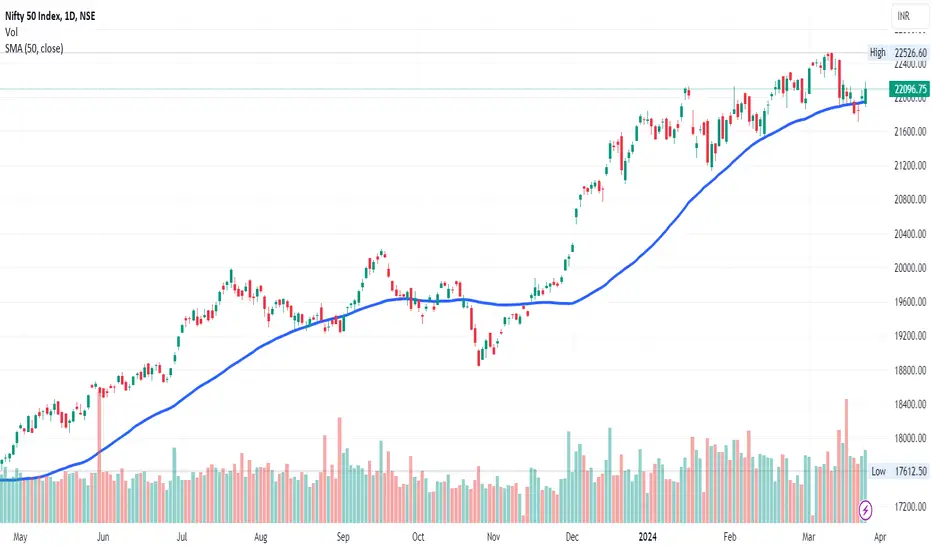Click the Sep label on time axis

(343, 537)
